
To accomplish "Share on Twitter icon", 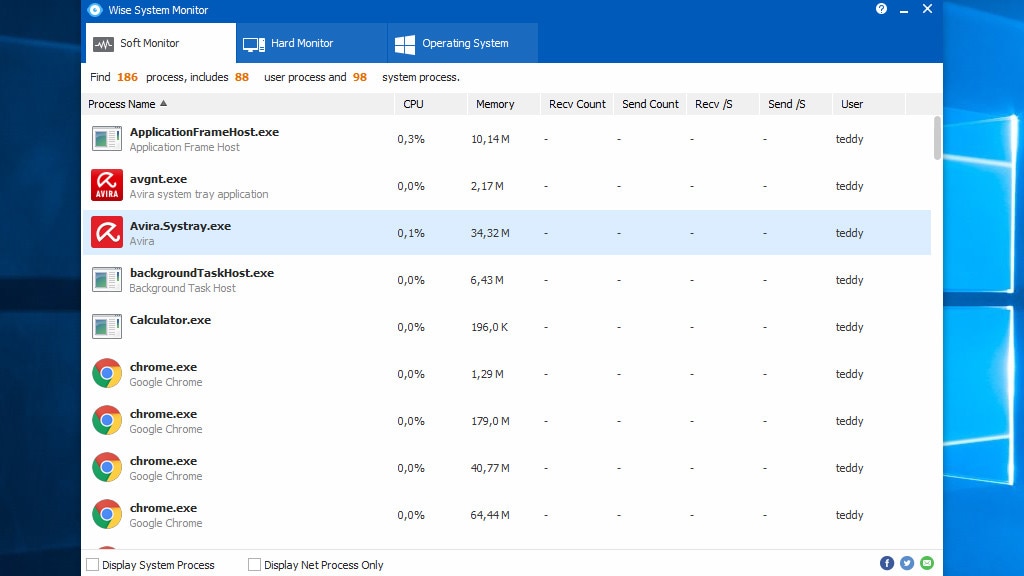I will point(907,563).
